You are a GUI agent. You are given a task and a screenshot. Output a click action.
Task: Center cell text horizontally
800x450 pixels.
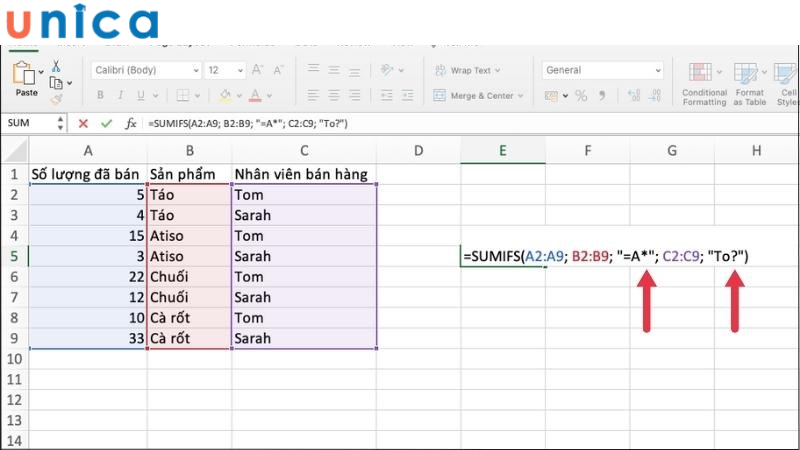click(334, 95)
